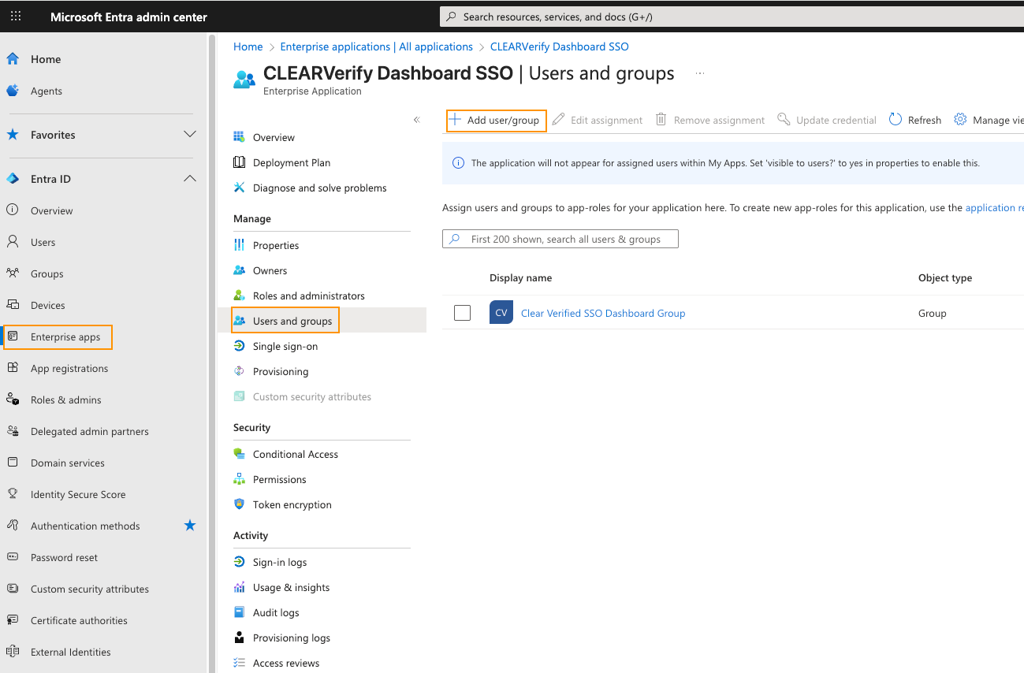Click Enterprise applications | All applications breadcrumb
Viewport: 1024px width, 673px height.
(x=376, y=46)
